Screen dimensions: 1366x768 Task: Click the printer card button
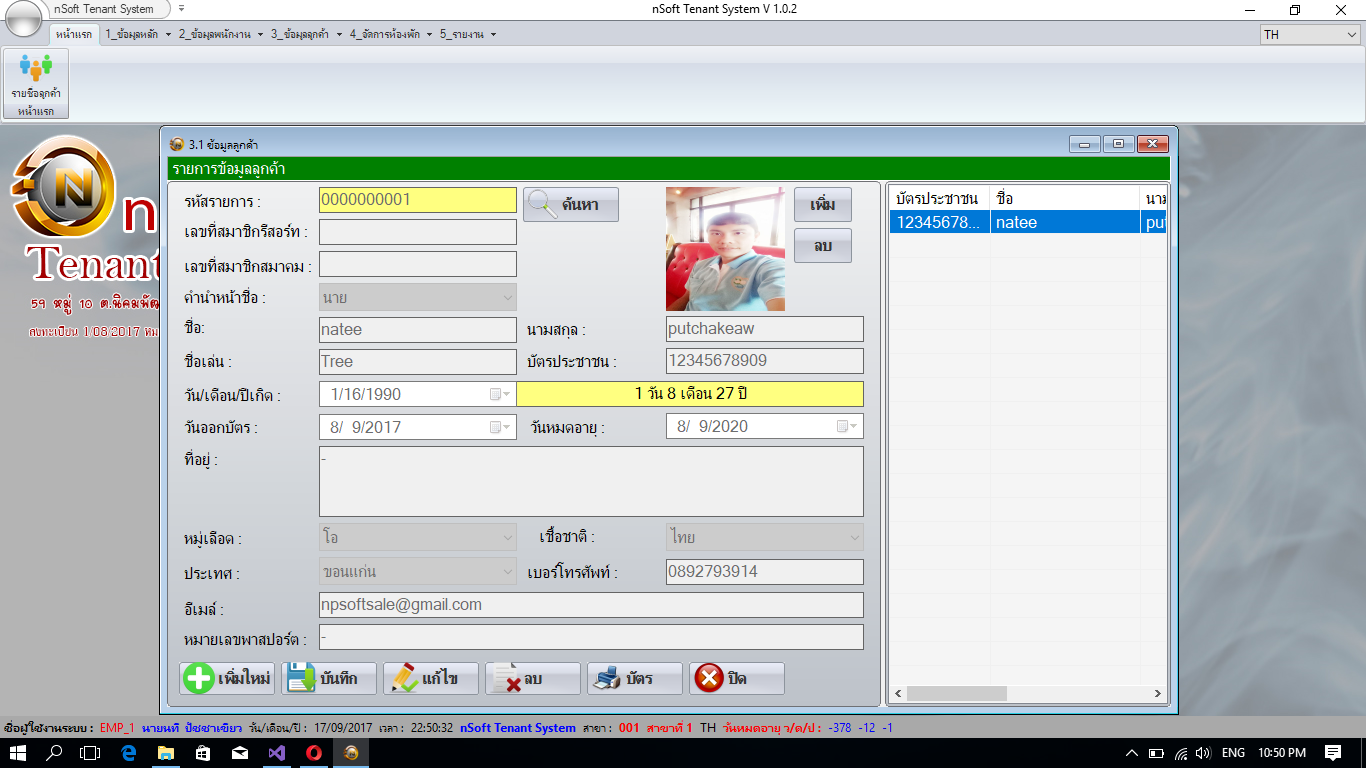(635, 678)
